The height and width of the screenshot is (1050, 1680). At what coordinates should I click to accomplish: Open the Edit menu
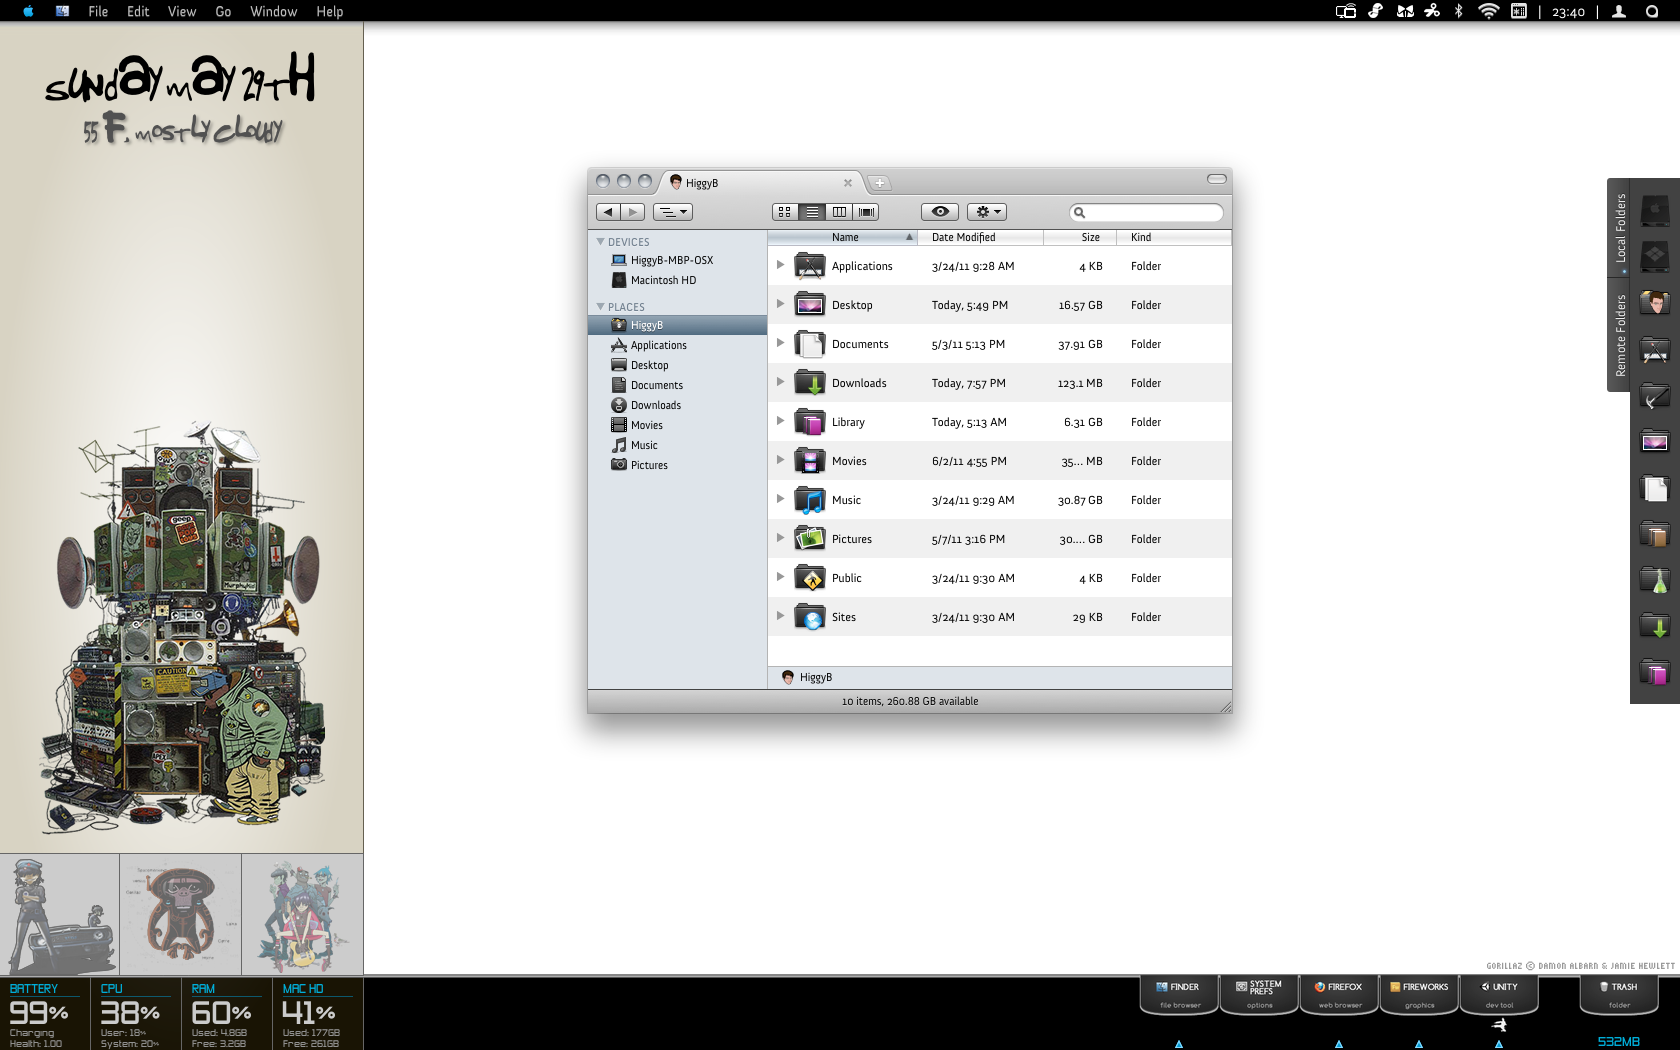(x=138, y=11)
